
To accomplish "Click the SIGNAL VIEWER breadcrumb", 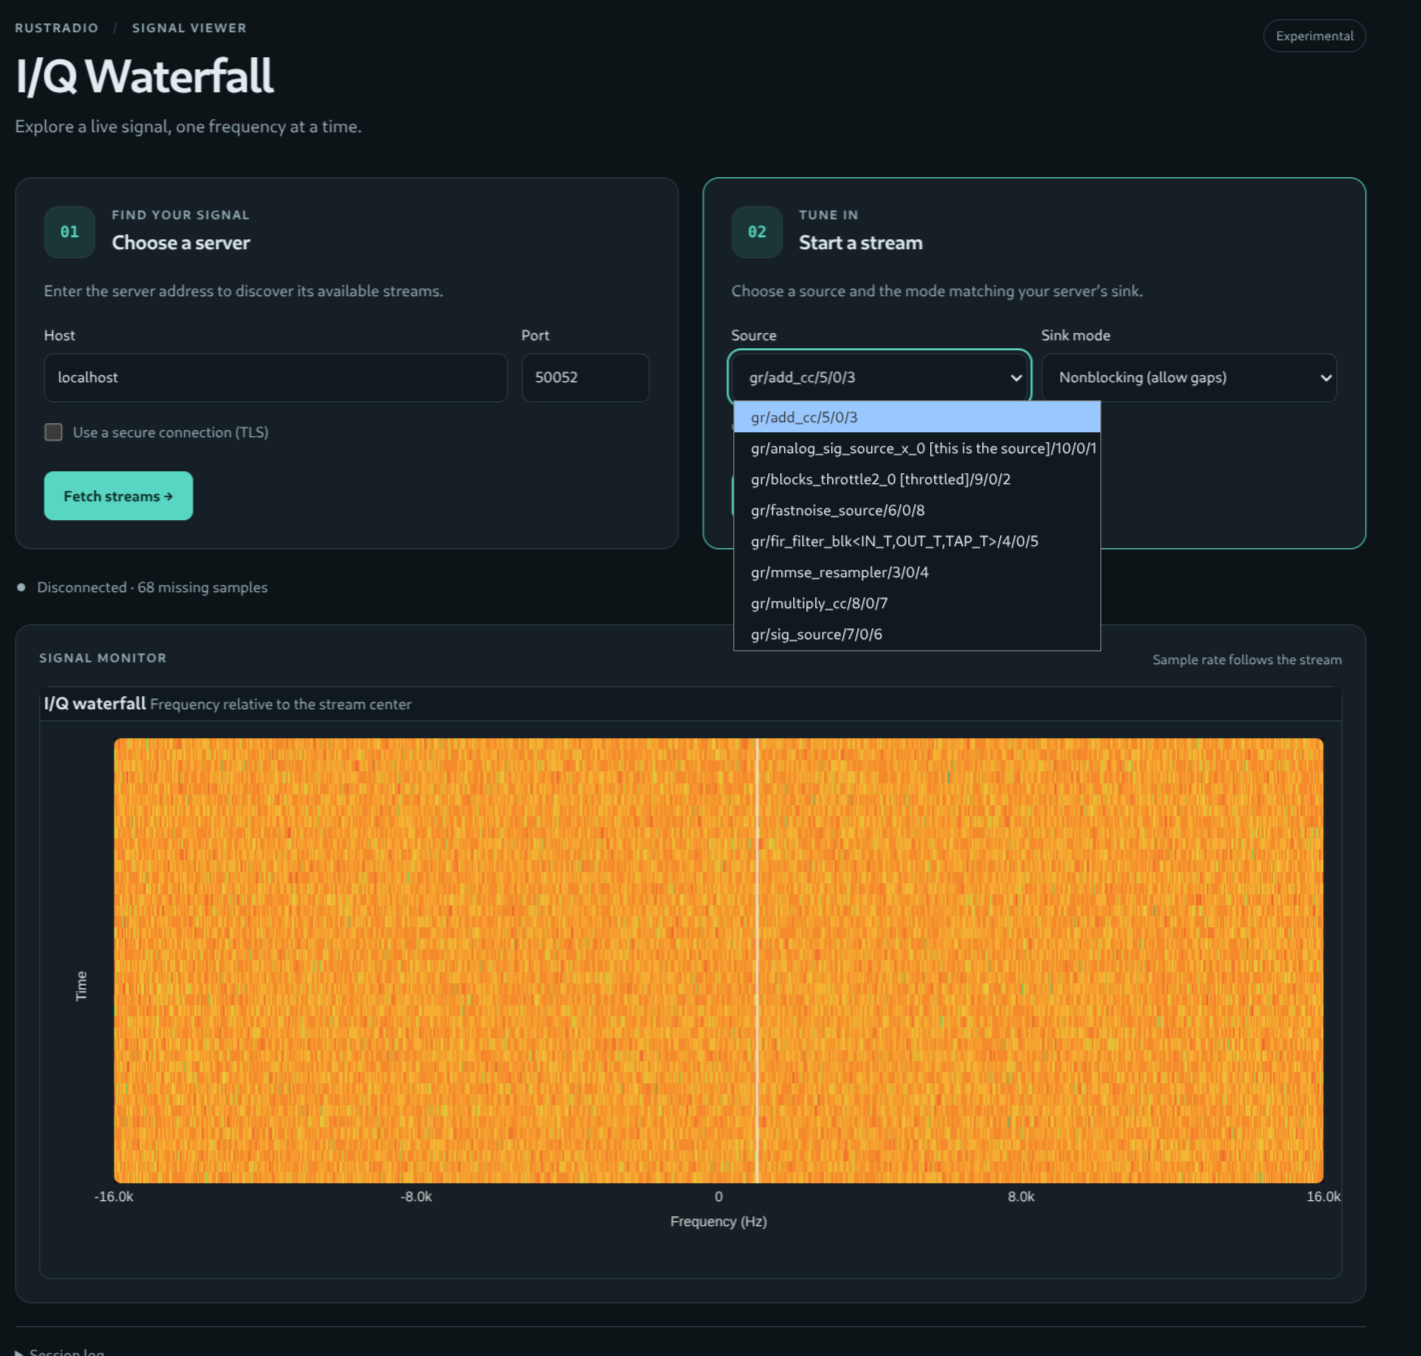I will pyautogui.click(x=189, y=28).
